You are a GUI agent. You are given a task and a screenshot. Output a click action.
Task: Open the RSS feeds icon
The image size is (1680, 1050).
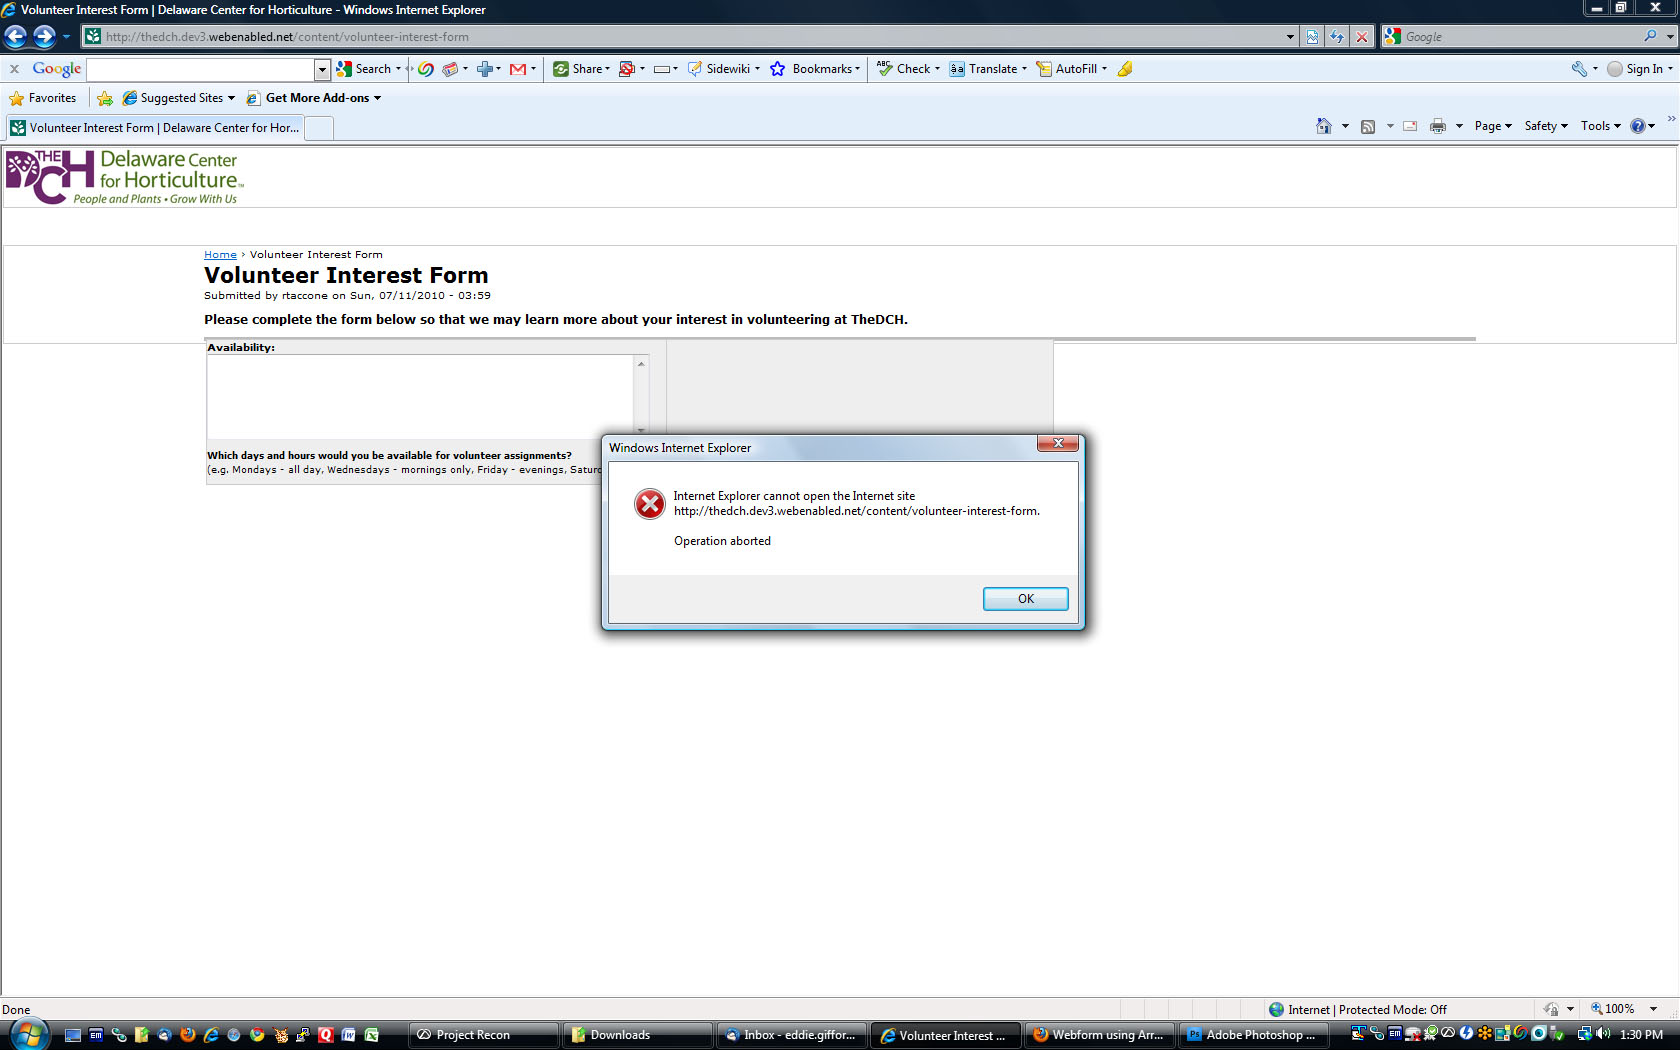[x=1368, y=126]
